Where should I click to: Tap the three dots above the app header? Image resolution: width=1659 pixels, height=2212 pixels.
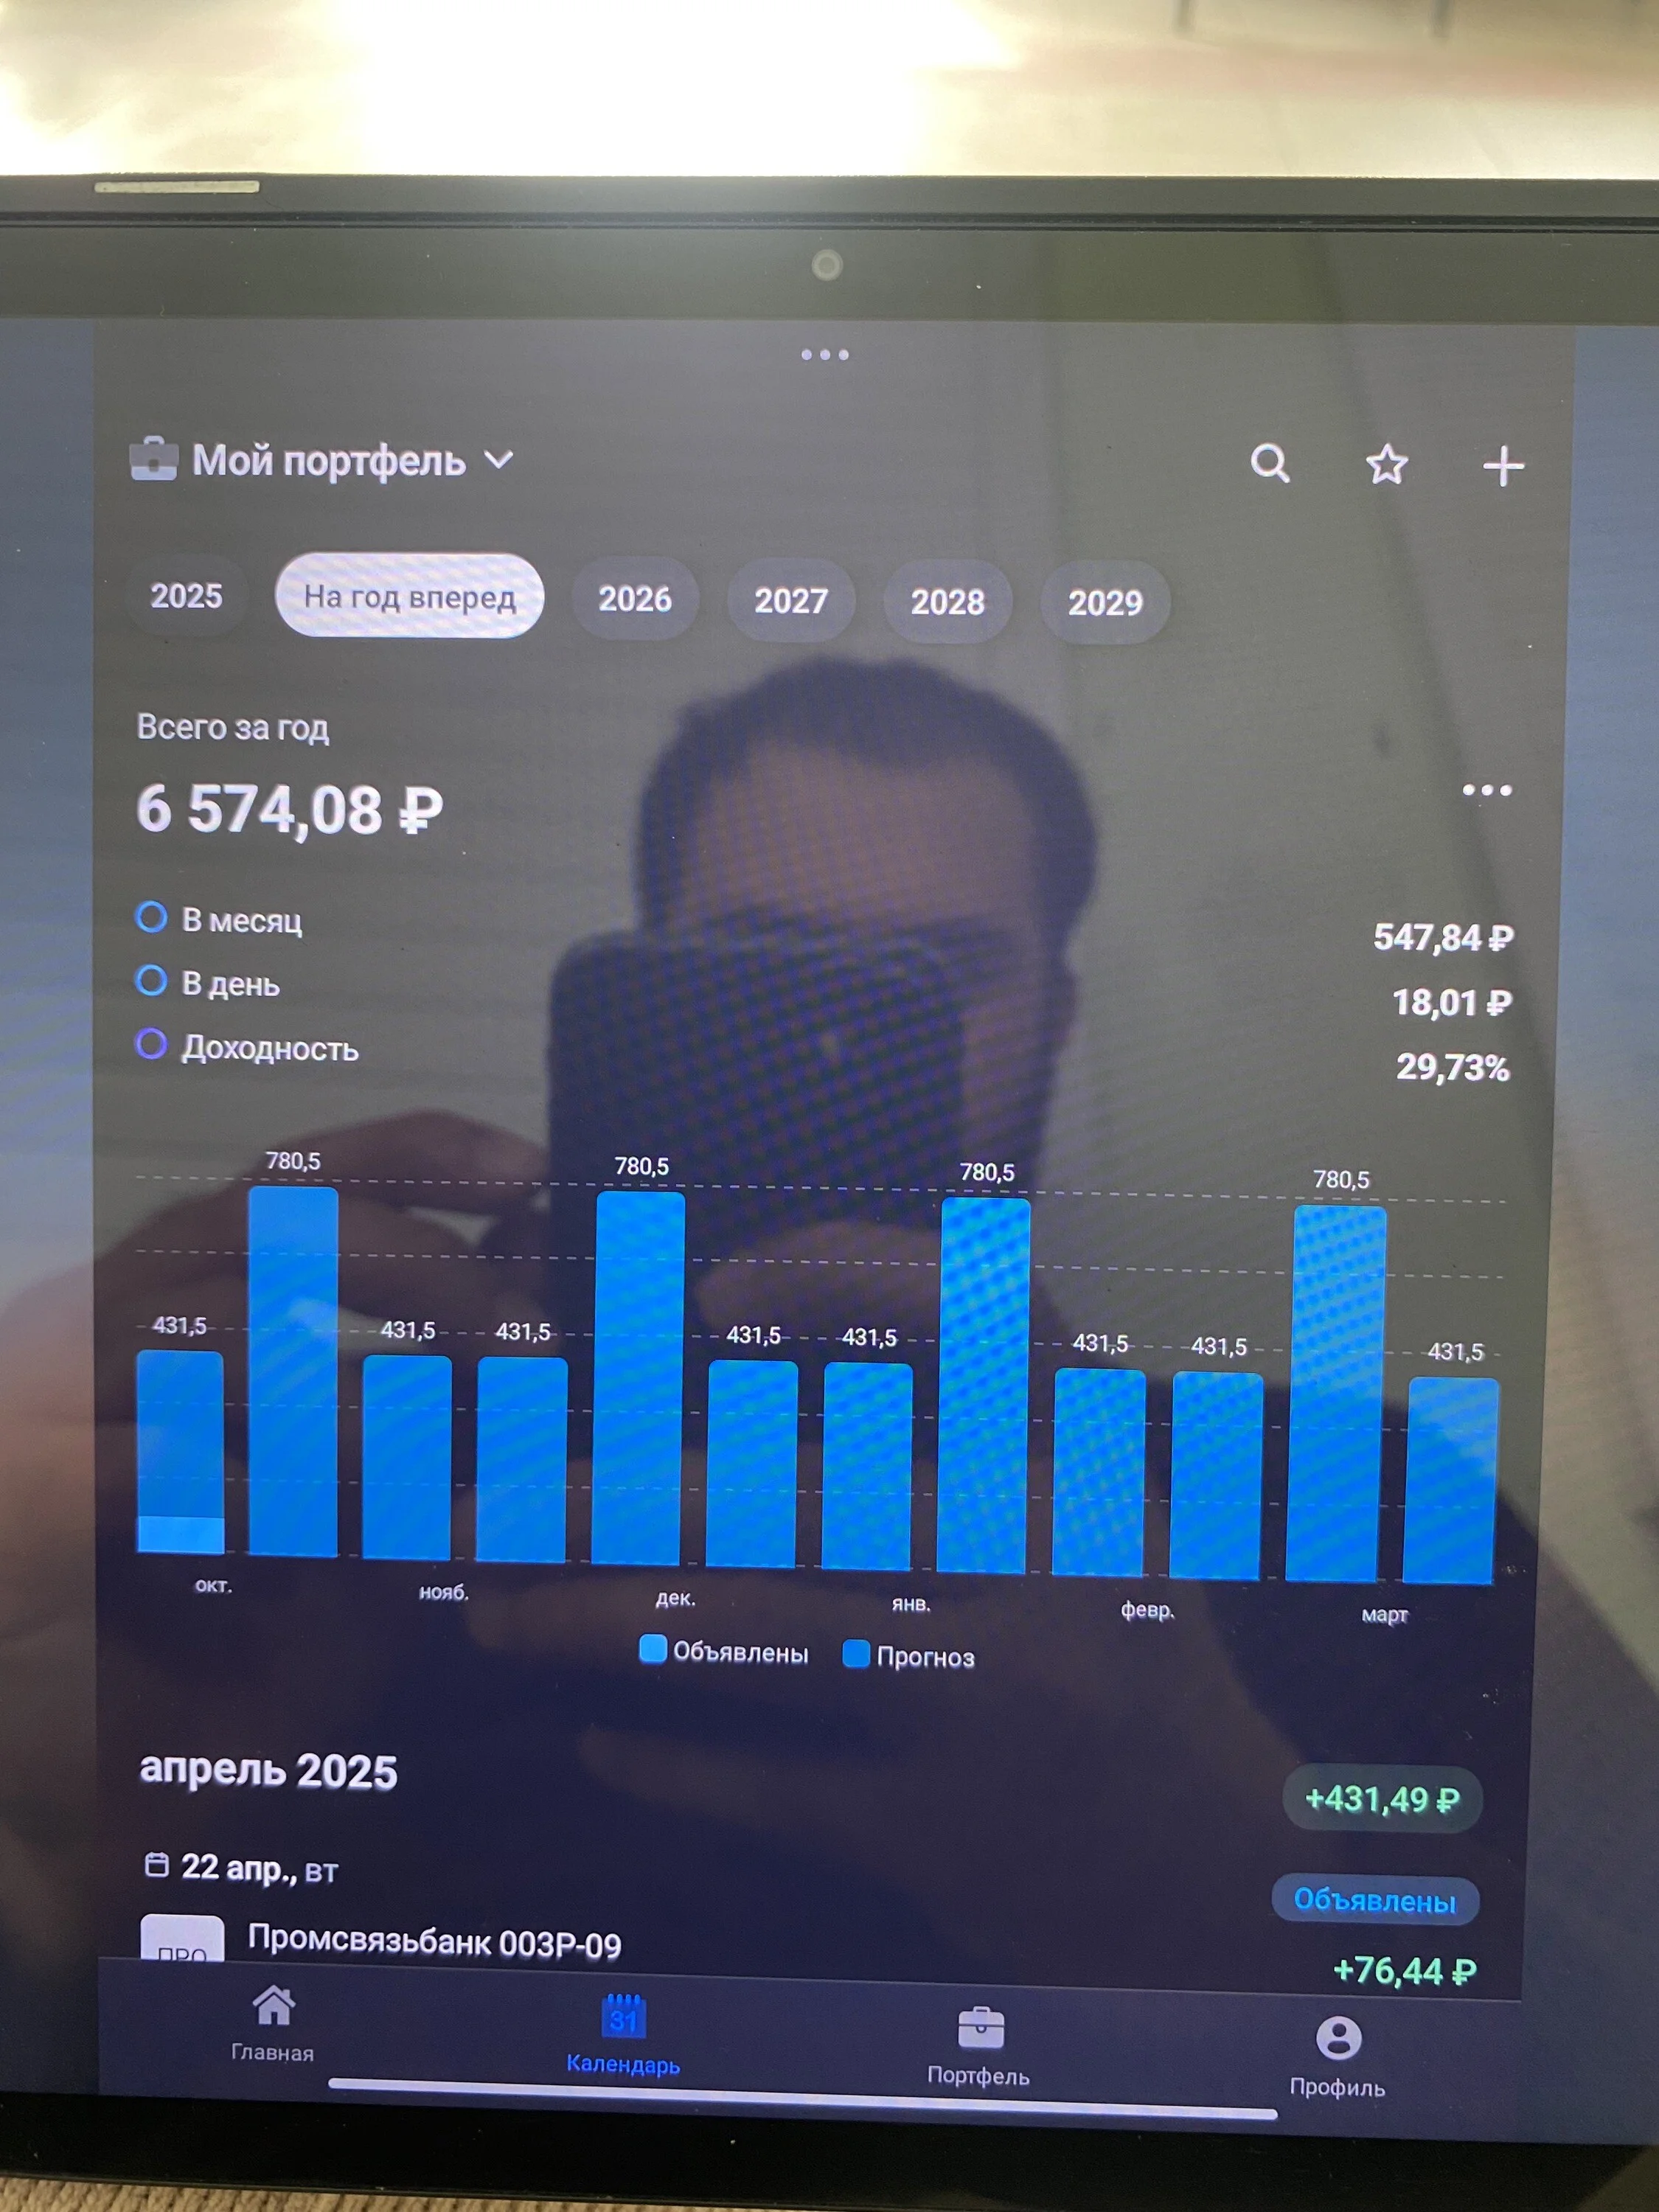click(x=825, y=355)
